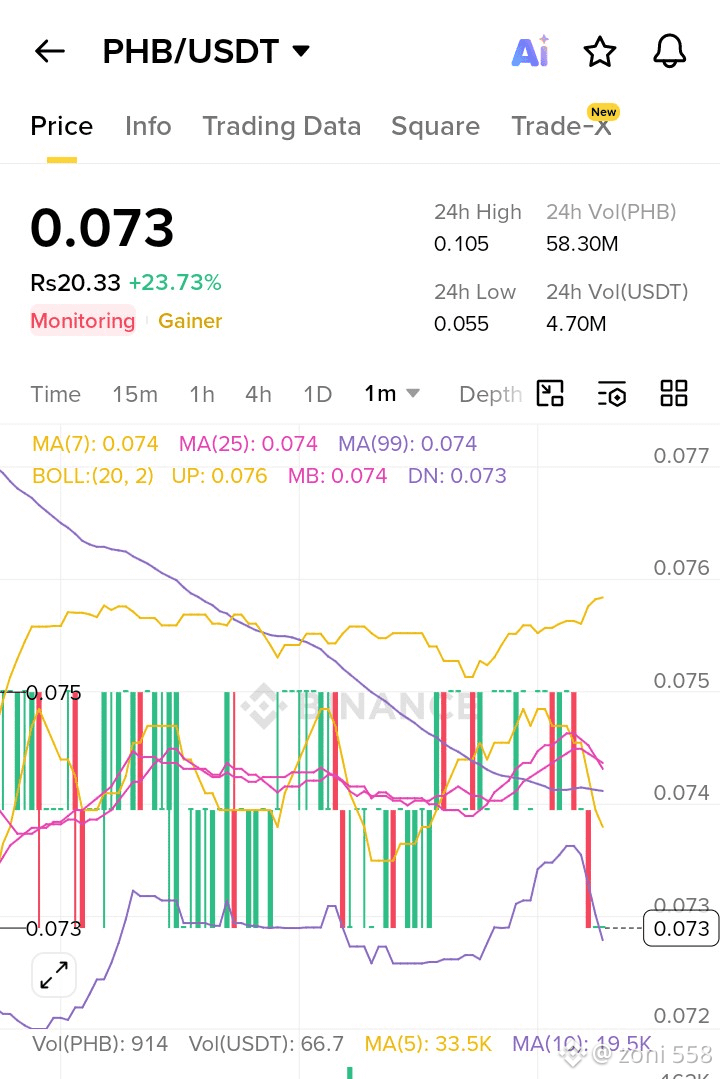Screen dimensions: 720x1079
Task: Tap the 0.075 high marker on chart
Action: [x=53, y=692]
